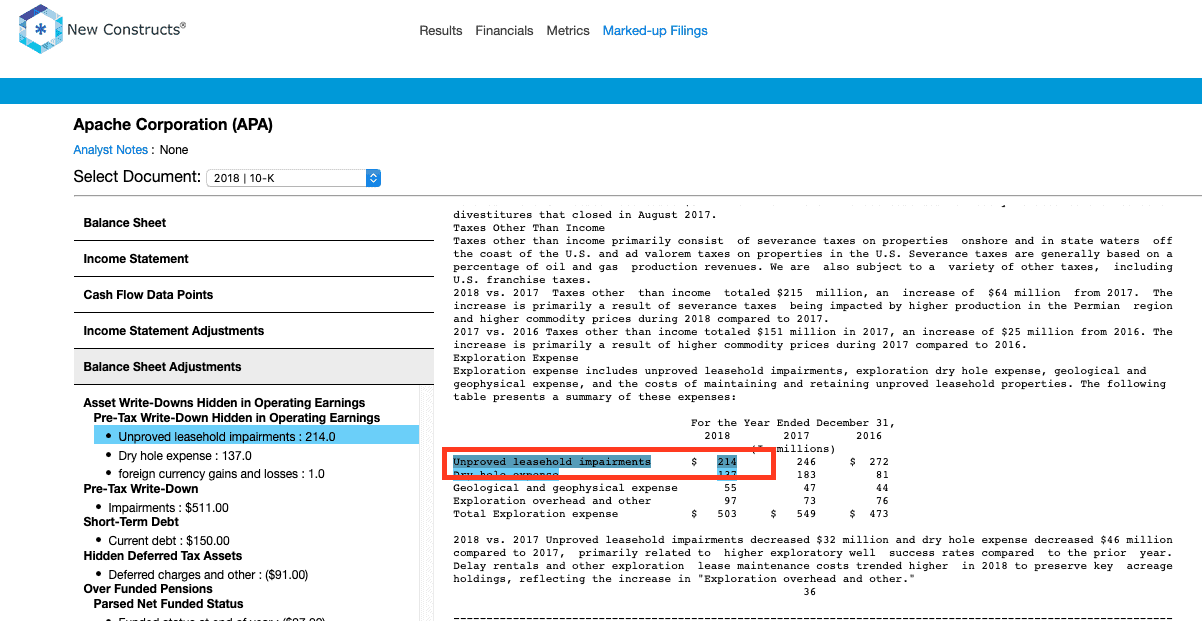Click Geological and geophysical expense row label
Image resolution: width=1202 pixels, height=621 pixels.
point(565,488)
